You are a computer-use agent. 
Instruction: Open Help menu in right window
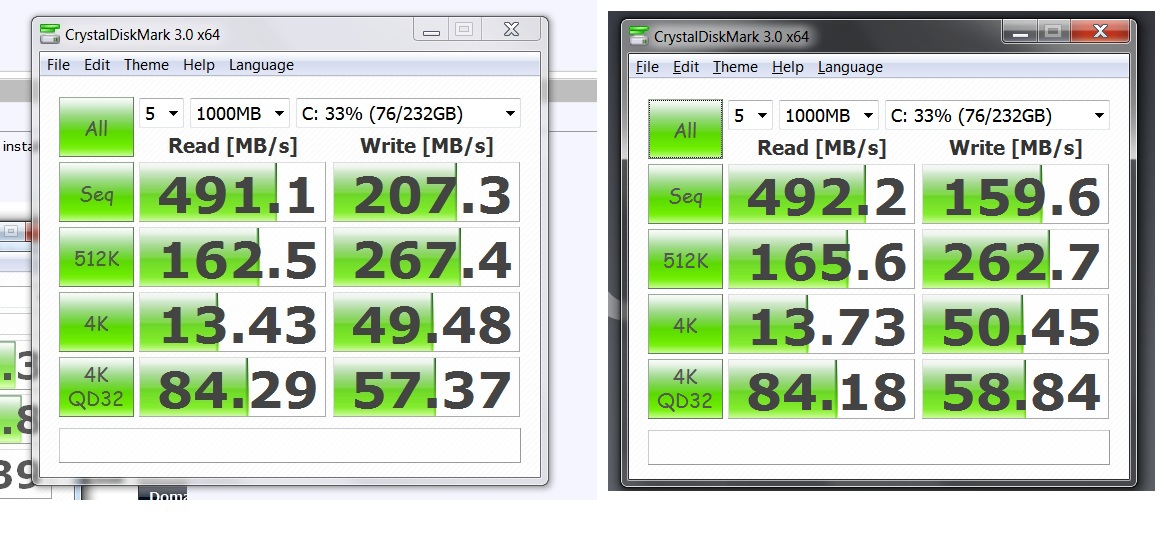coord(787,67)
